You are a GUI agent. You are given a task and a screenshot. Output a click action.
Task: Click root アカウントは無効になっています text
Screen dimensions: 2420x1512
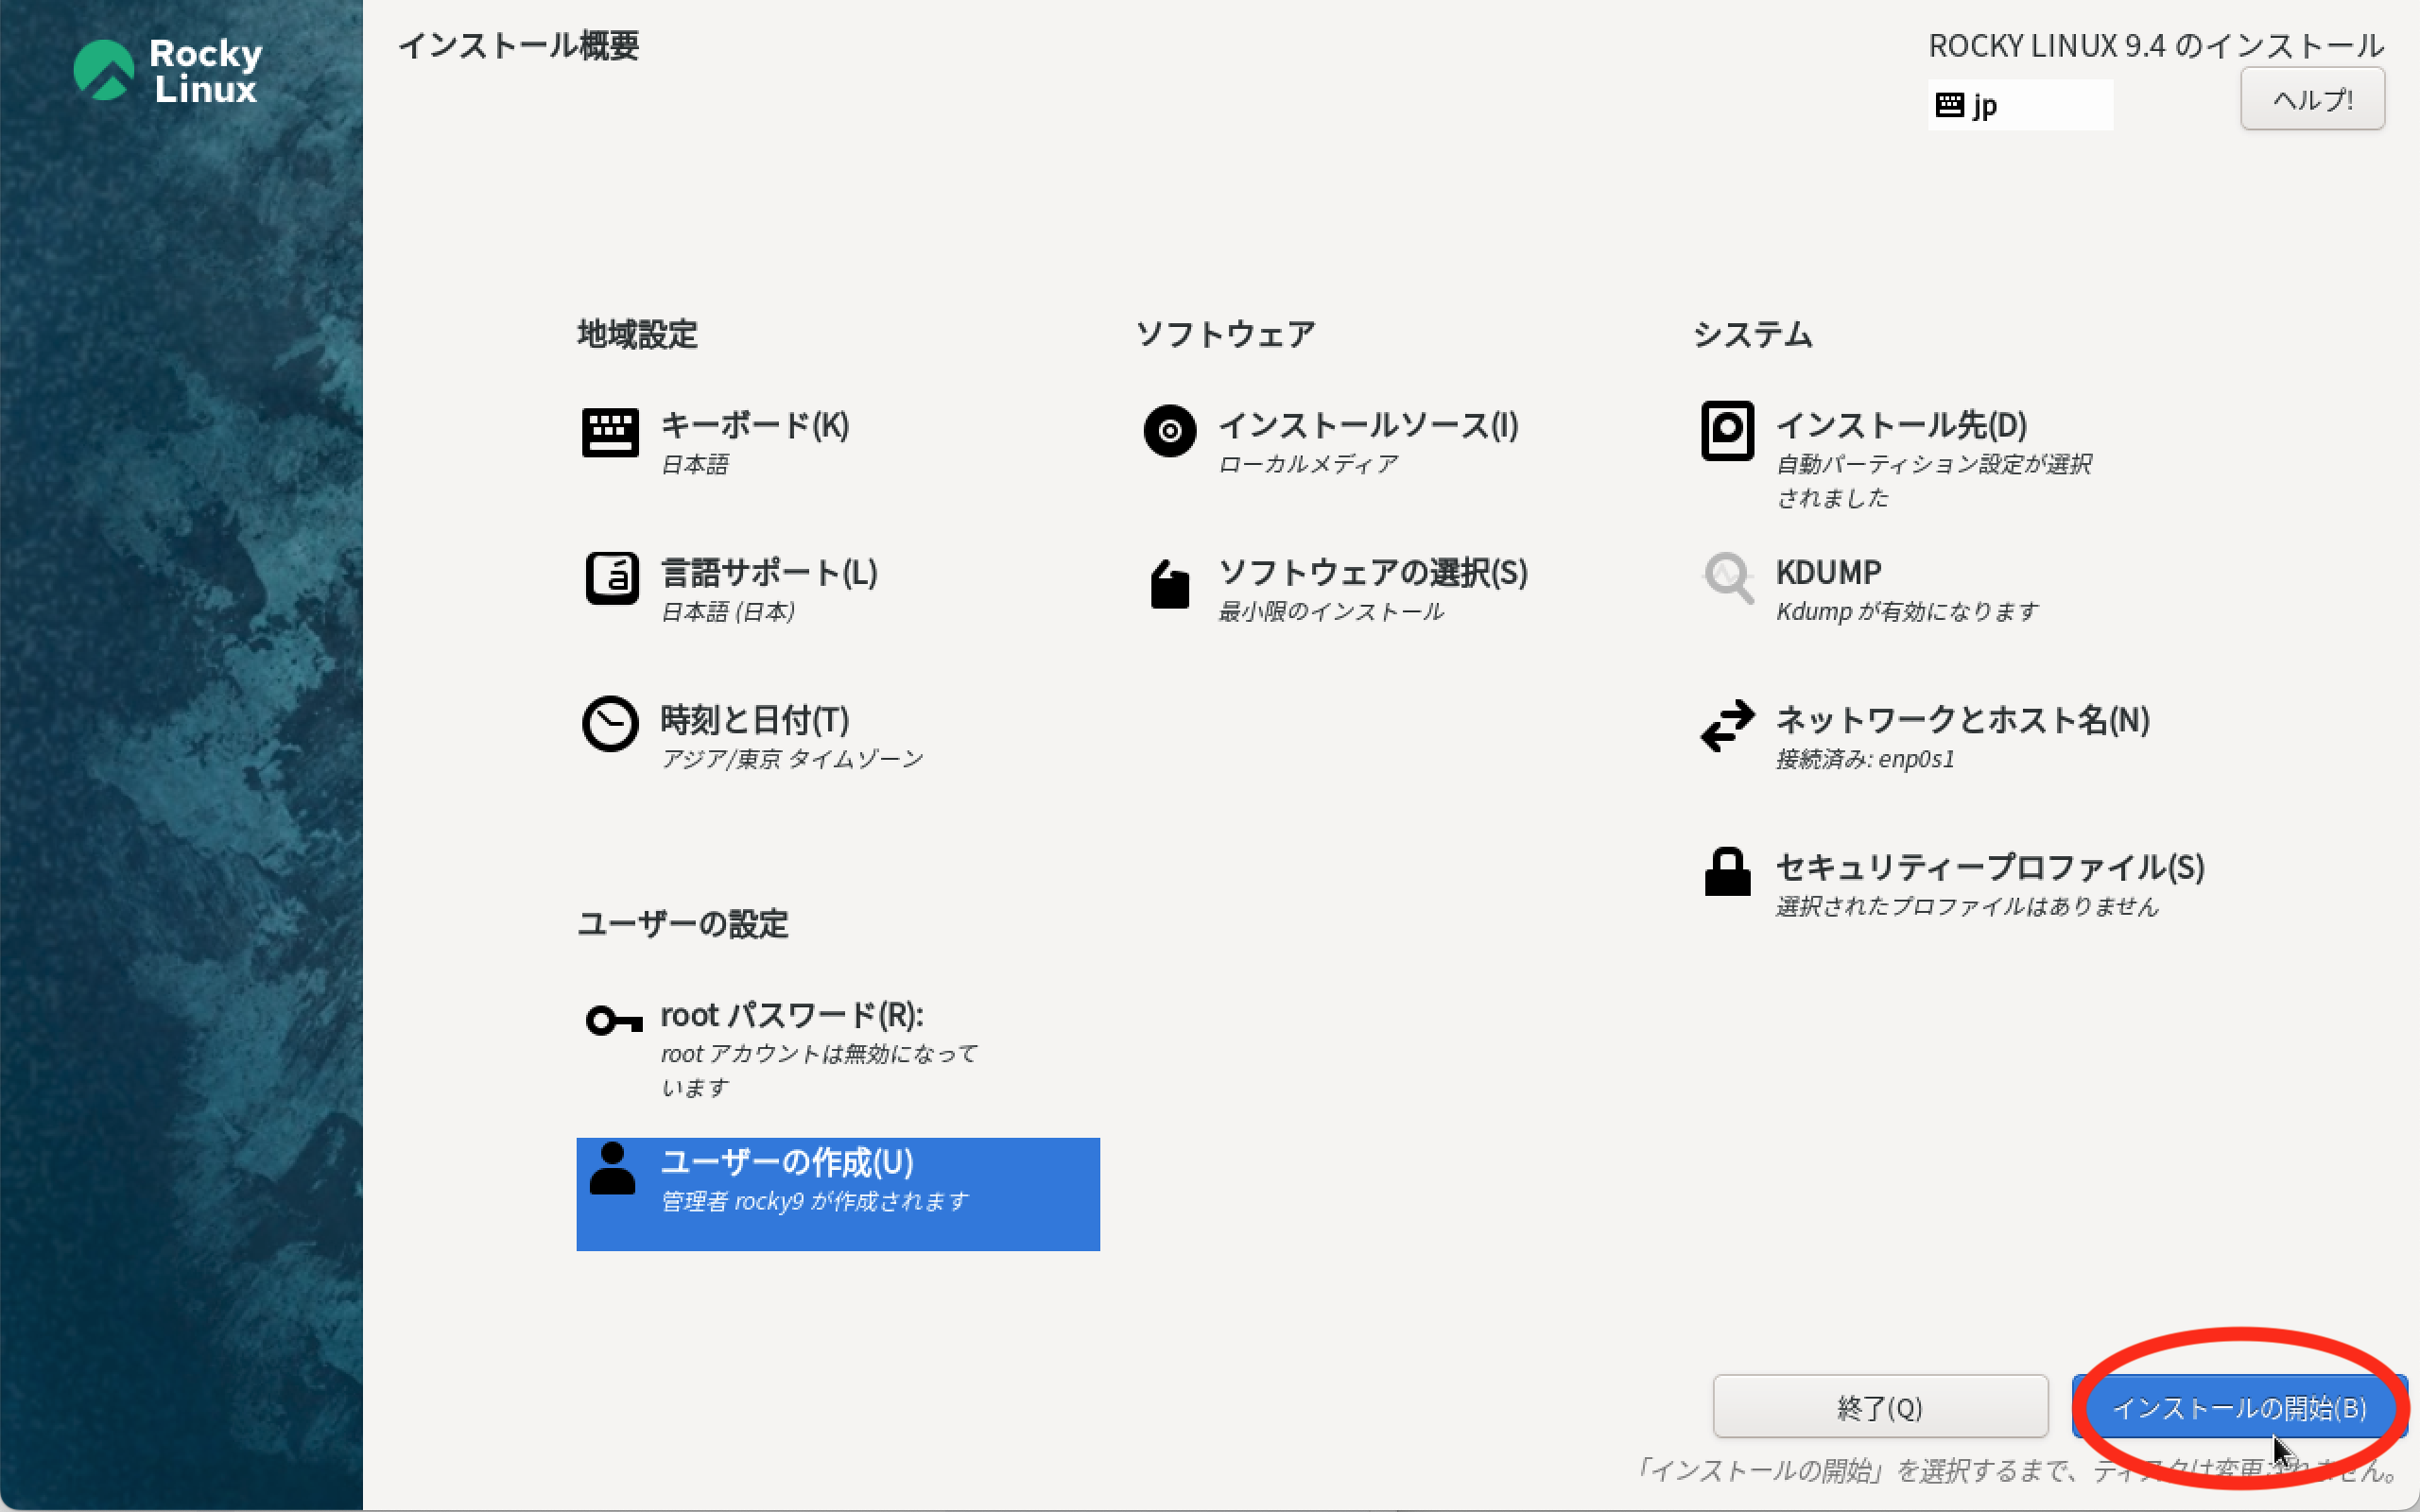click(x=819, y=1070)
